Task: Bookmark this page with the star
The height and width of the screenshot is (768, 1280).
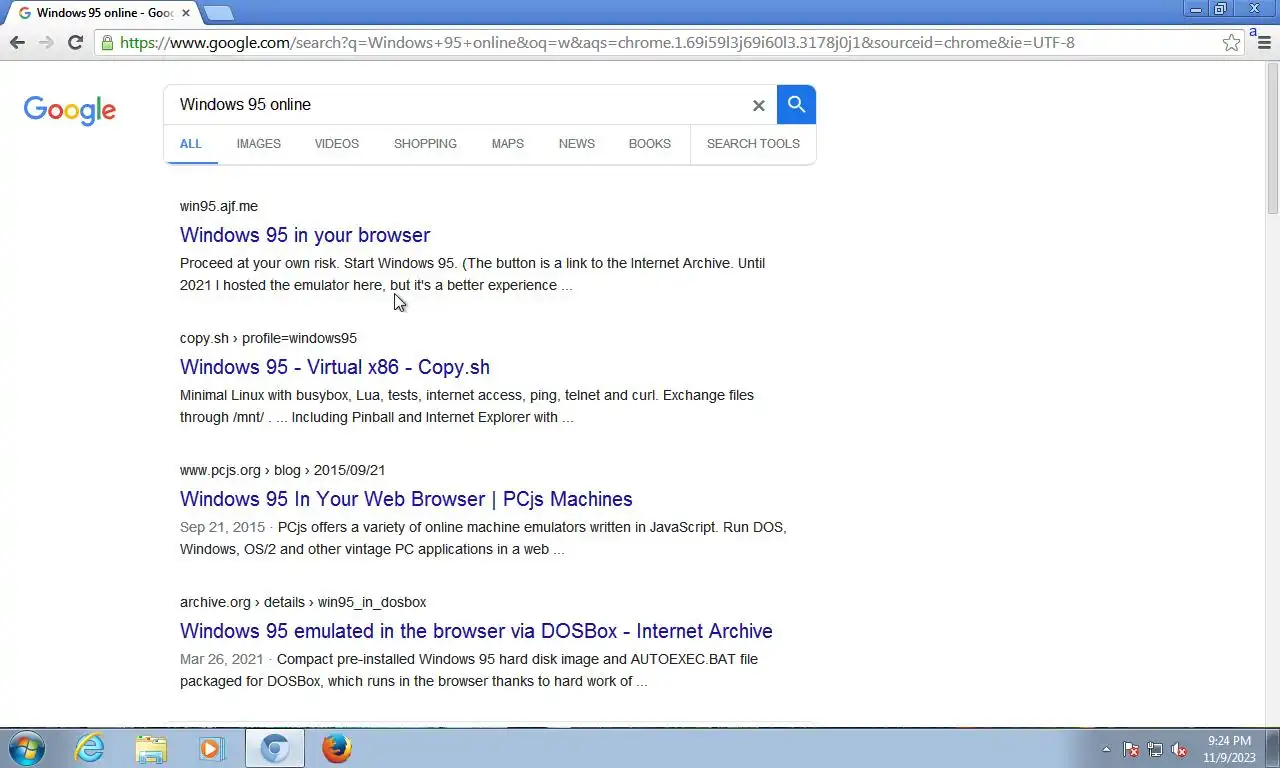Action: pyautogui.click(x=1231, y=43)
